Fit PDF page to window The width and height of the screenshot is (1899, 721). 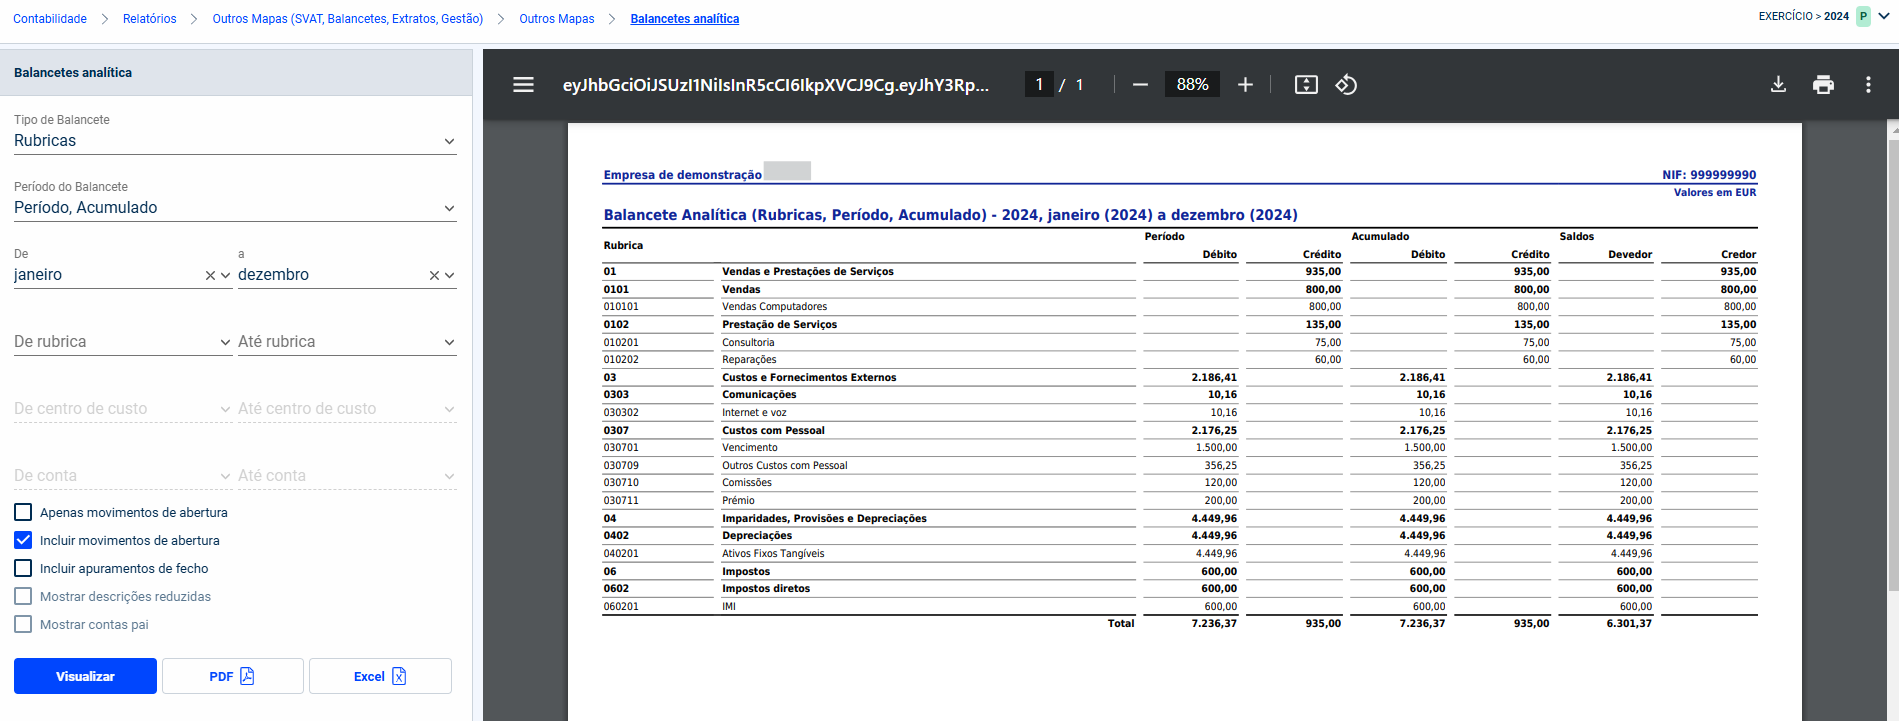click(1306, 85)
